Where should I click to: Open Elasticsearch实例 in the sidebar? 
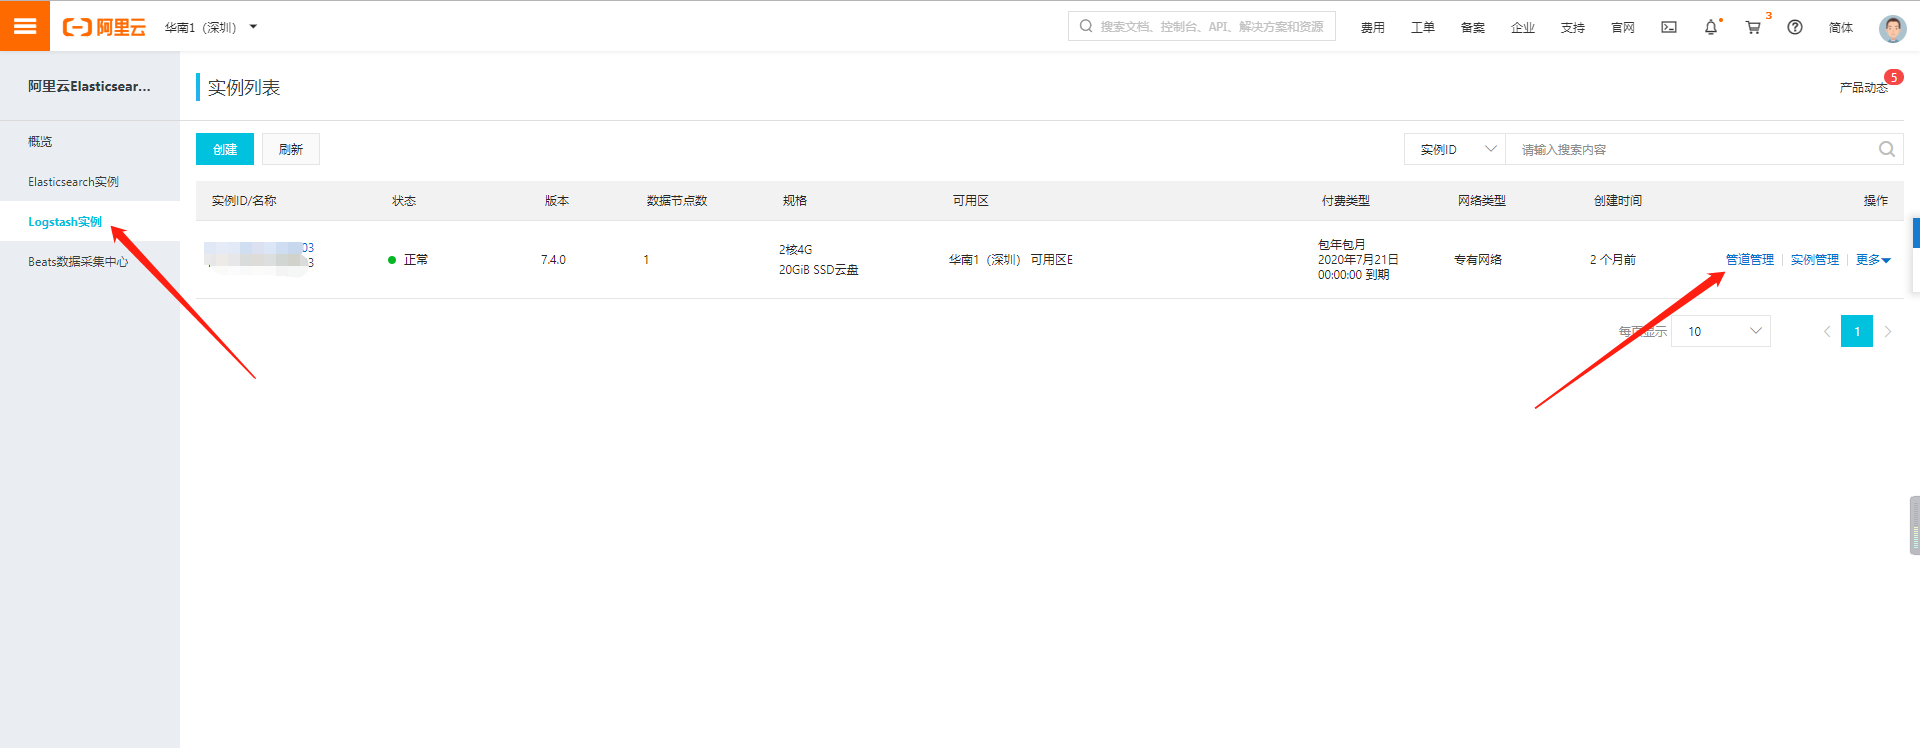point(73,181)
